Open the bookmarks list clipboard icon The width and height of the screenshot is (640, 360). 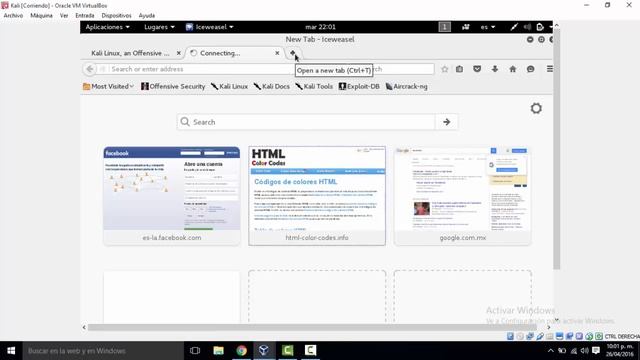coord(460,69)
